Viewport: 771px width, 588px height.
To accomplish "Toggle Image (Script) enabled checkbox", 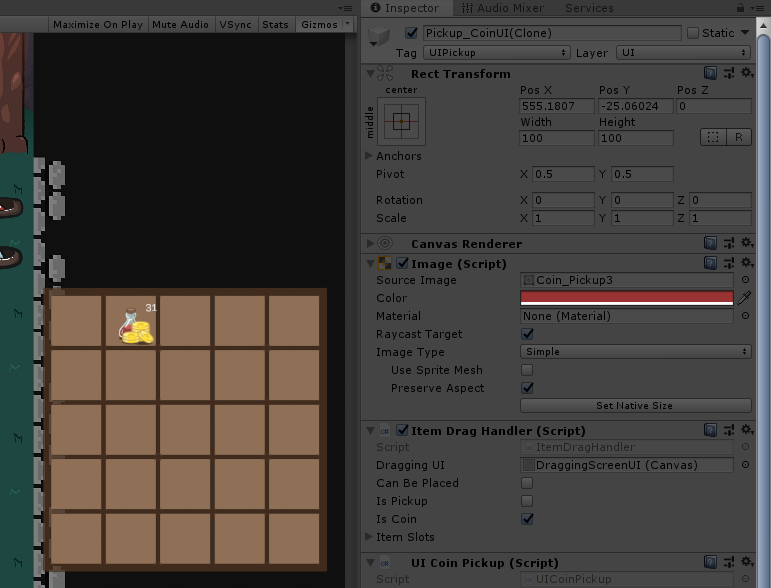I will (x=402, y=264).
